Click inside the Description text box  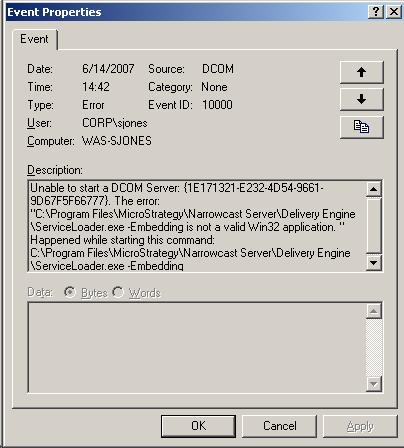pyautogui.click(x=197, y=226)
